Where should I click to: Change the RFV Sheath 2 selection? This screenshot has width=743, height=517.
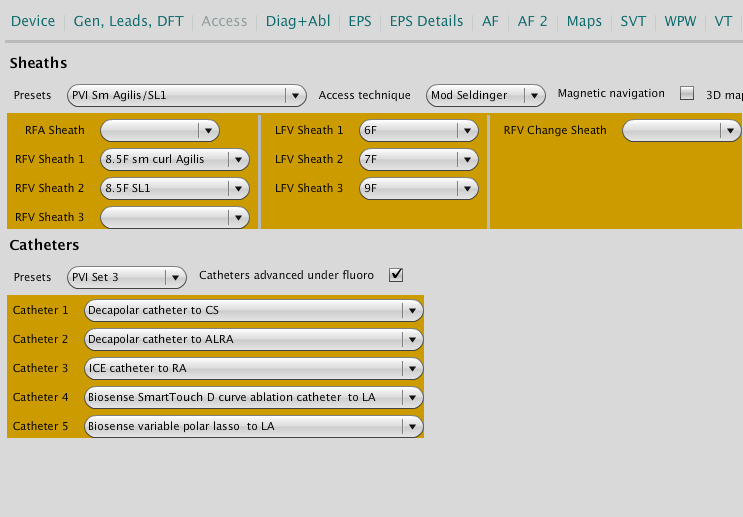coord(175,188)
